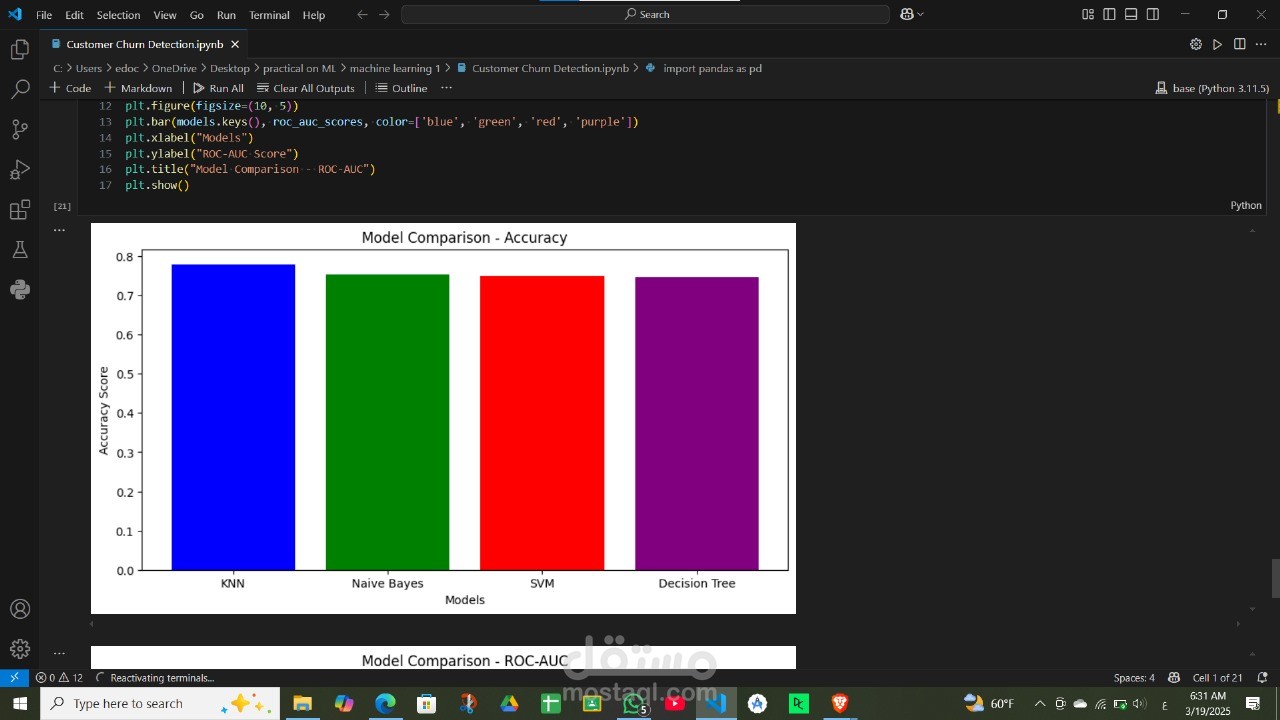Open the Edit menu
This screenshot has width=1280, height=720.
tap(75, 15)
